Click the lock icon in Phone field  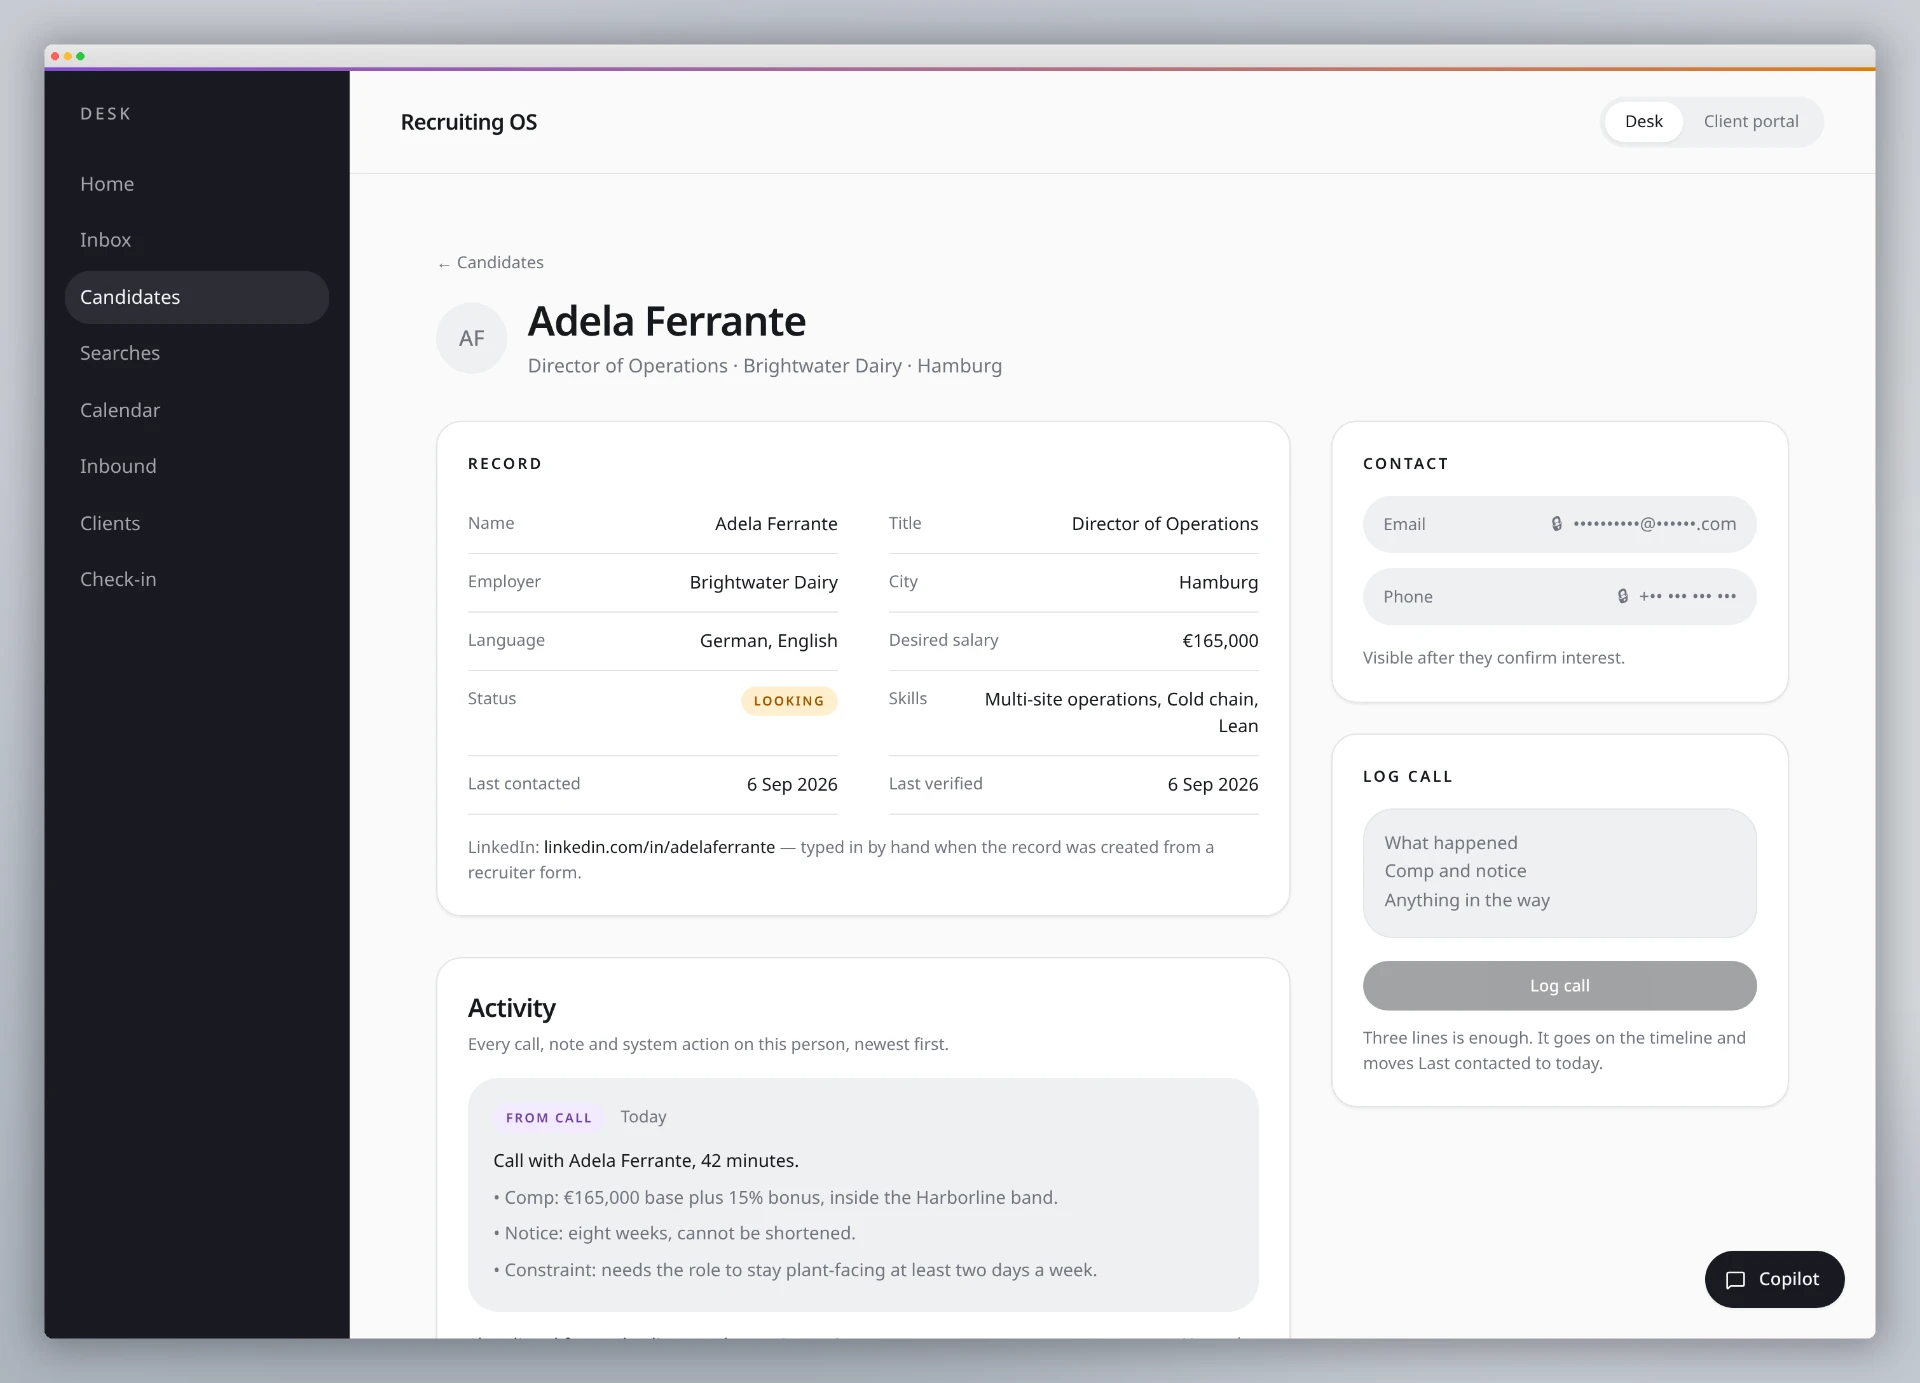(x=1623, y=596)
